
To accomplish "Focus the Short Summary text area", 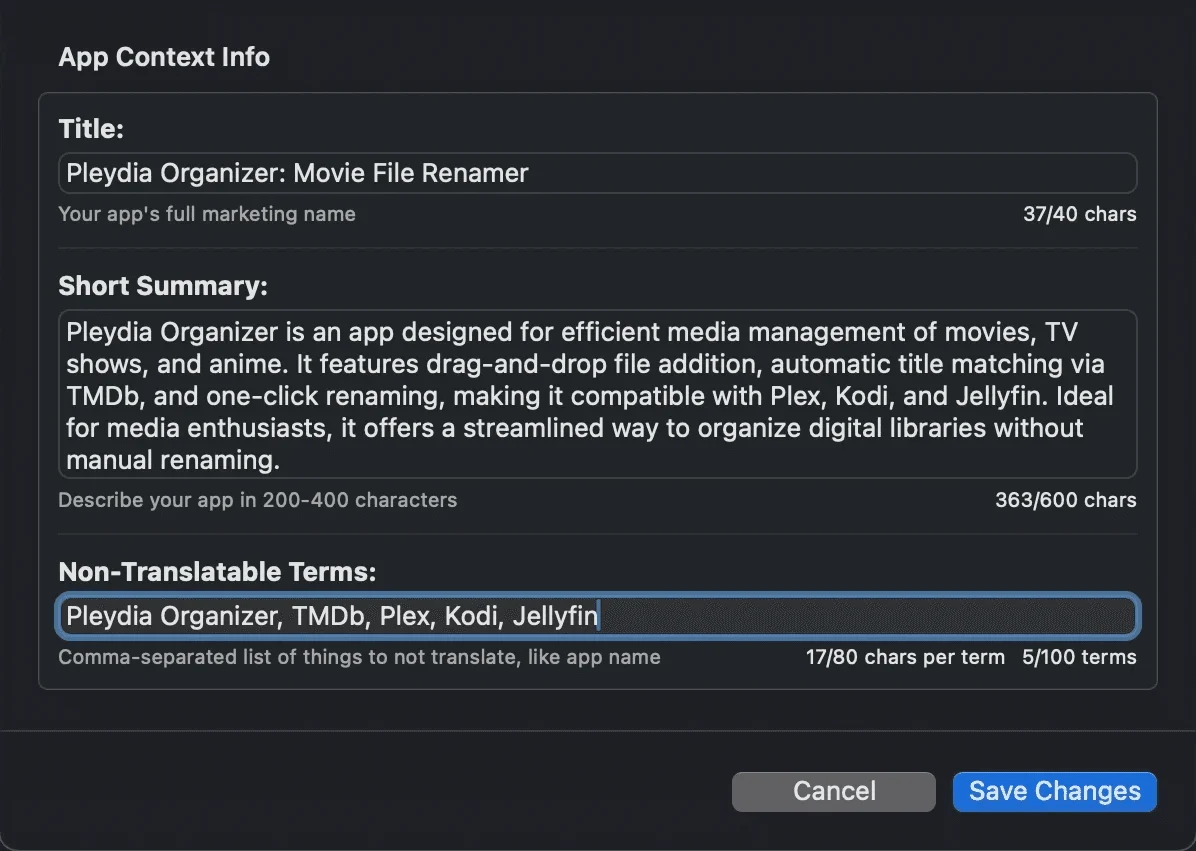I will point(597,394).
